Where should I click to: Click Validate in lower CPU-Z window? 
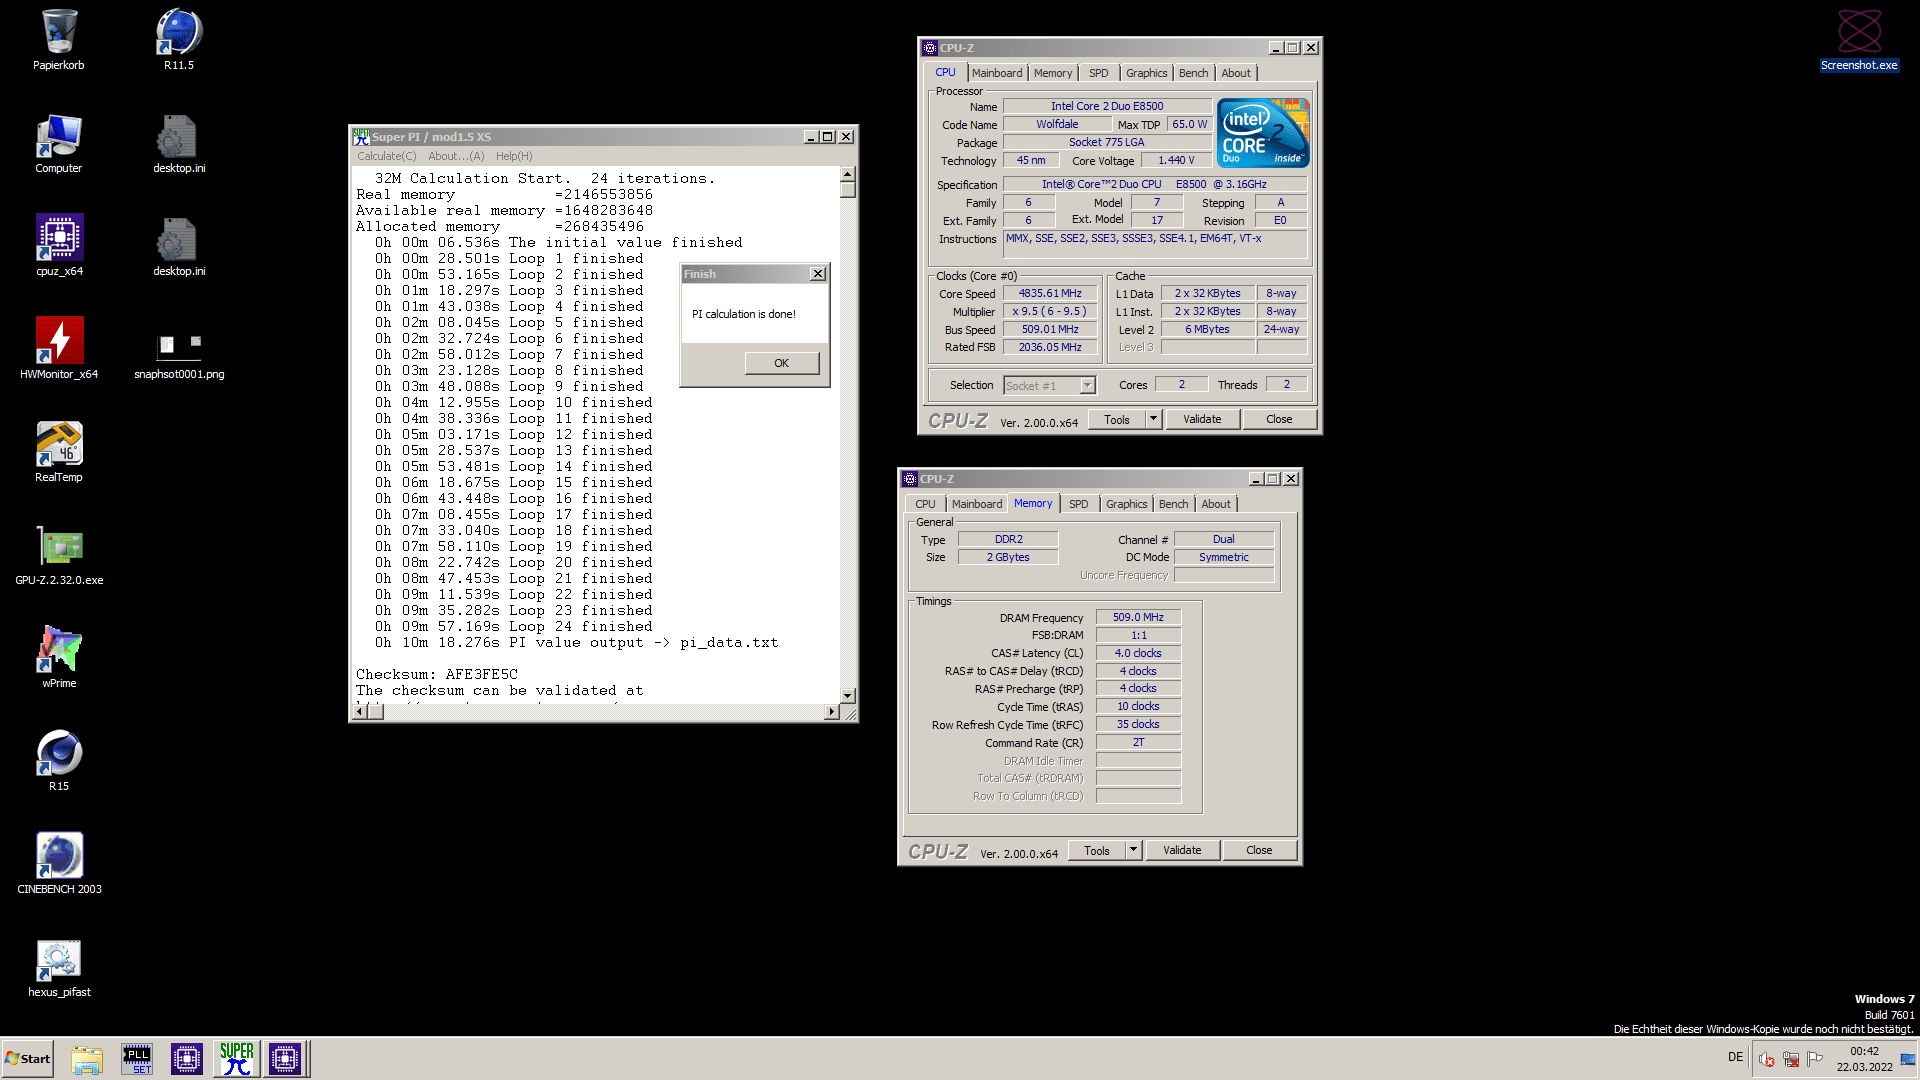tap(1183, 851)
